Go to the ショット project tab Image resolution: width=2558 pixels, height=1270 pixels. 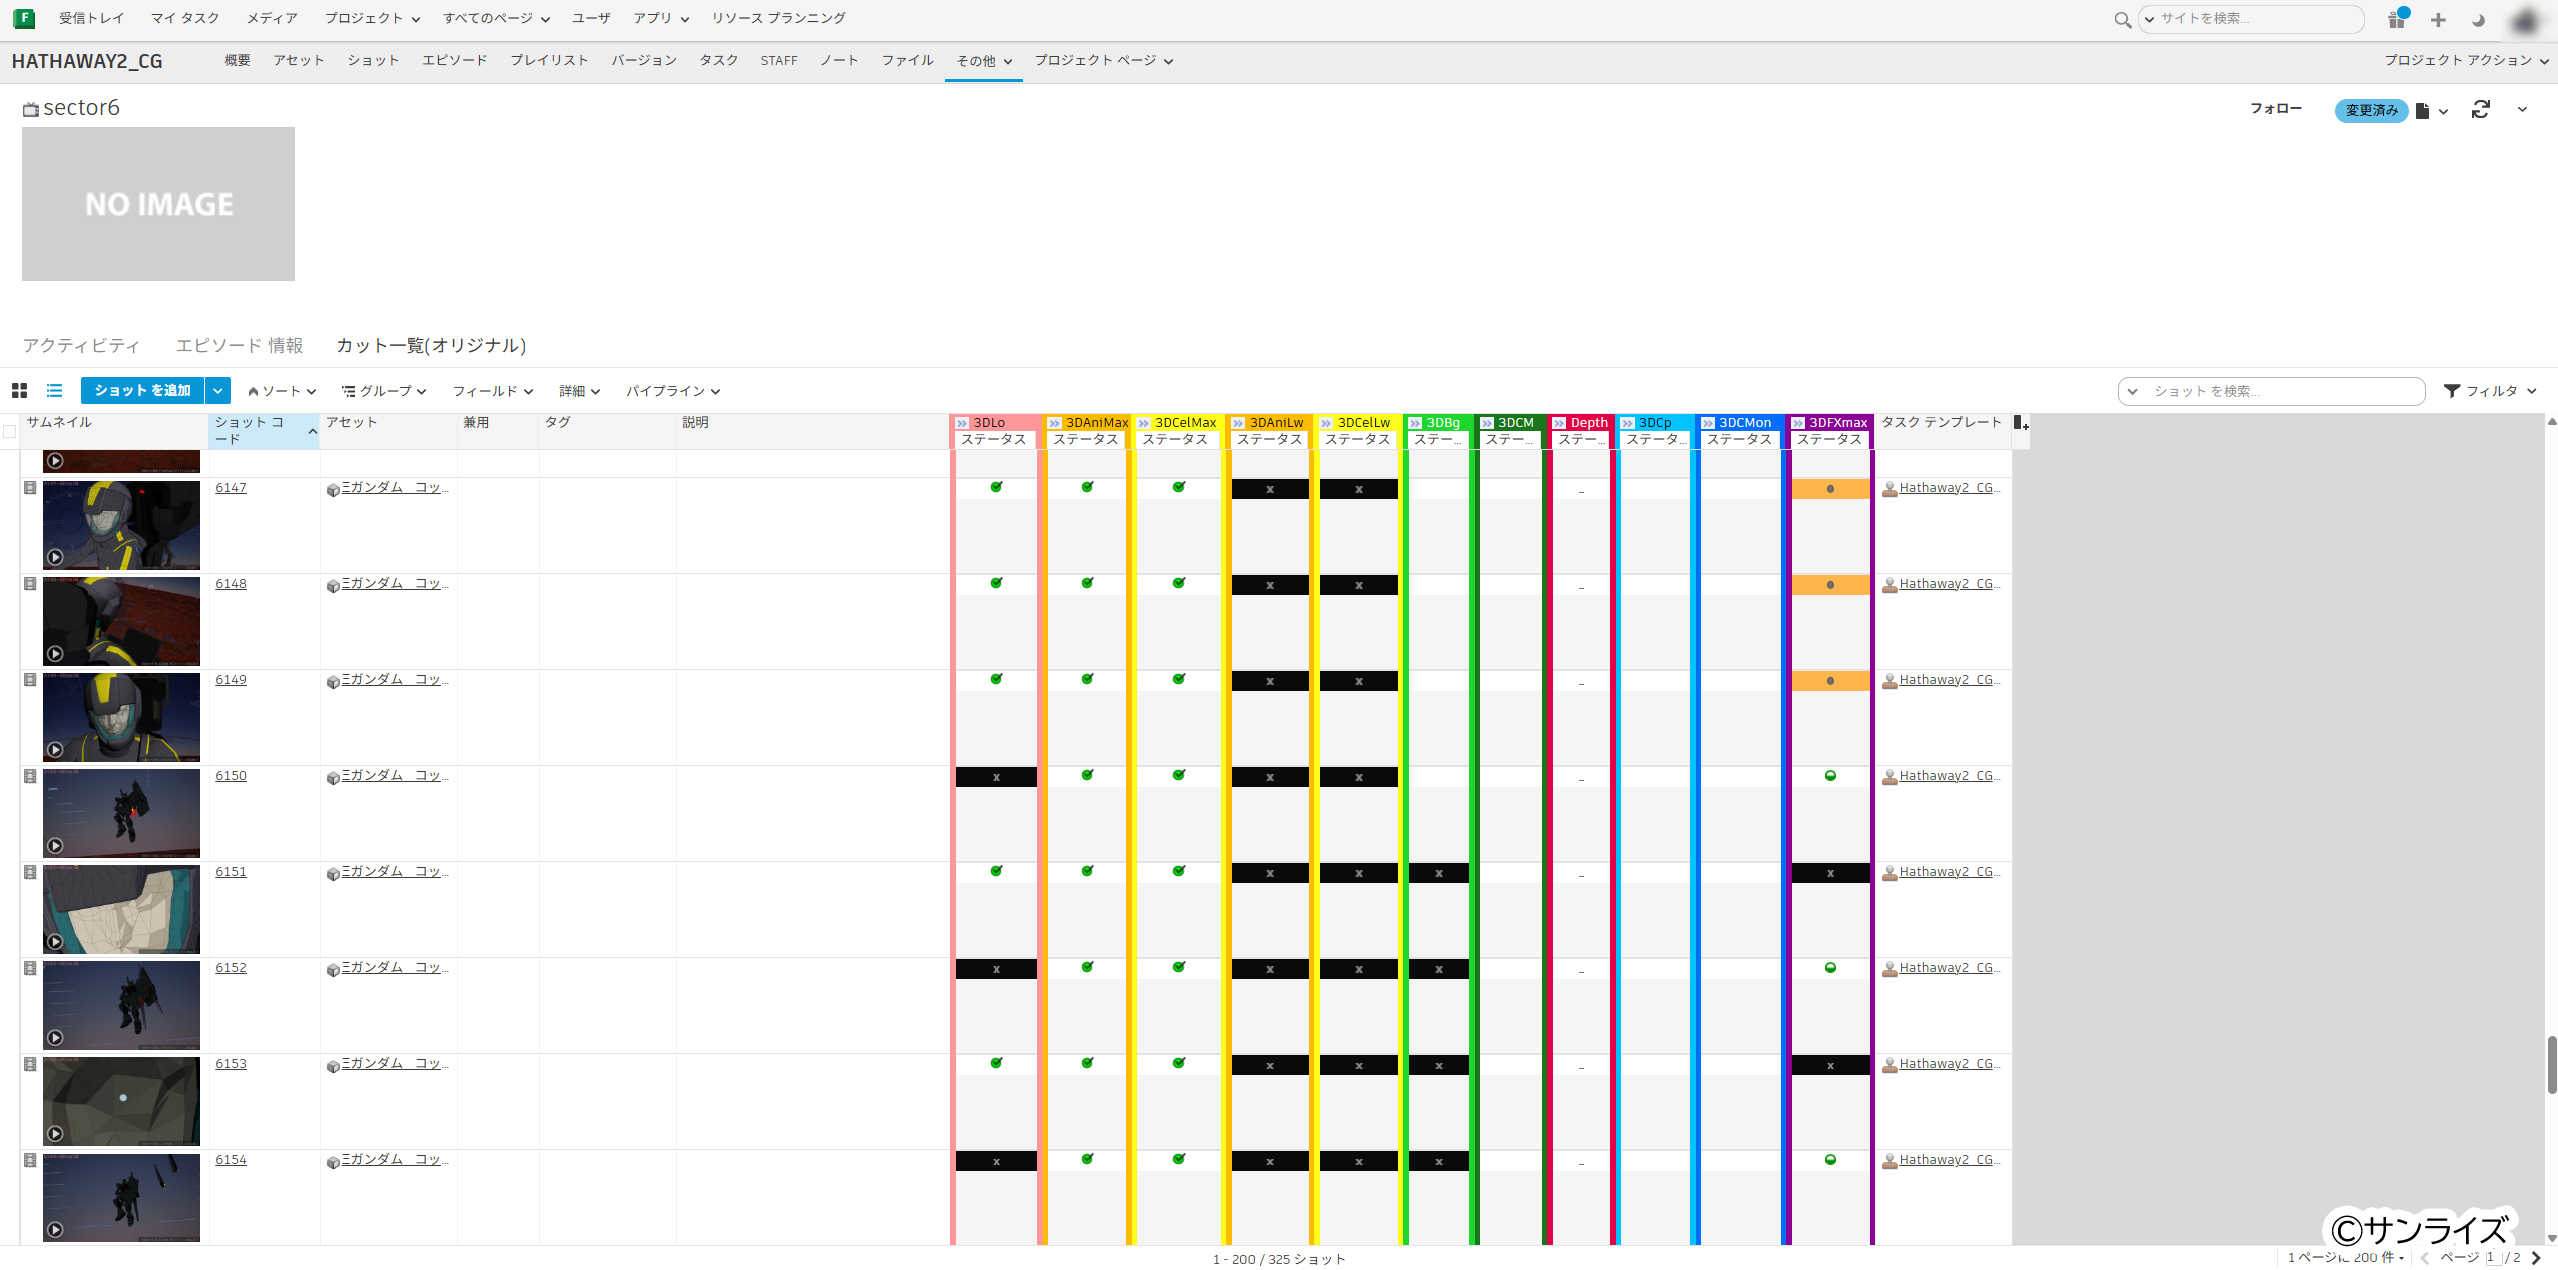point(373,61)
